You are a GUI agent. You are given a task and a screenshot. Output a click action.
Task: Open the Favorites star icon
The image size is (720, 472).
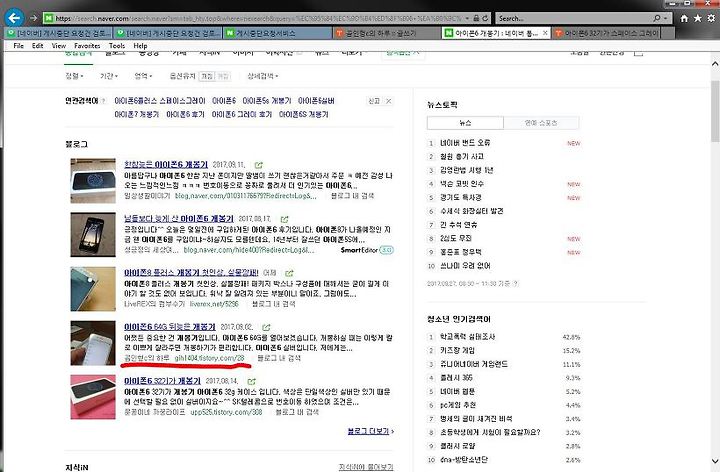(698, 18)
